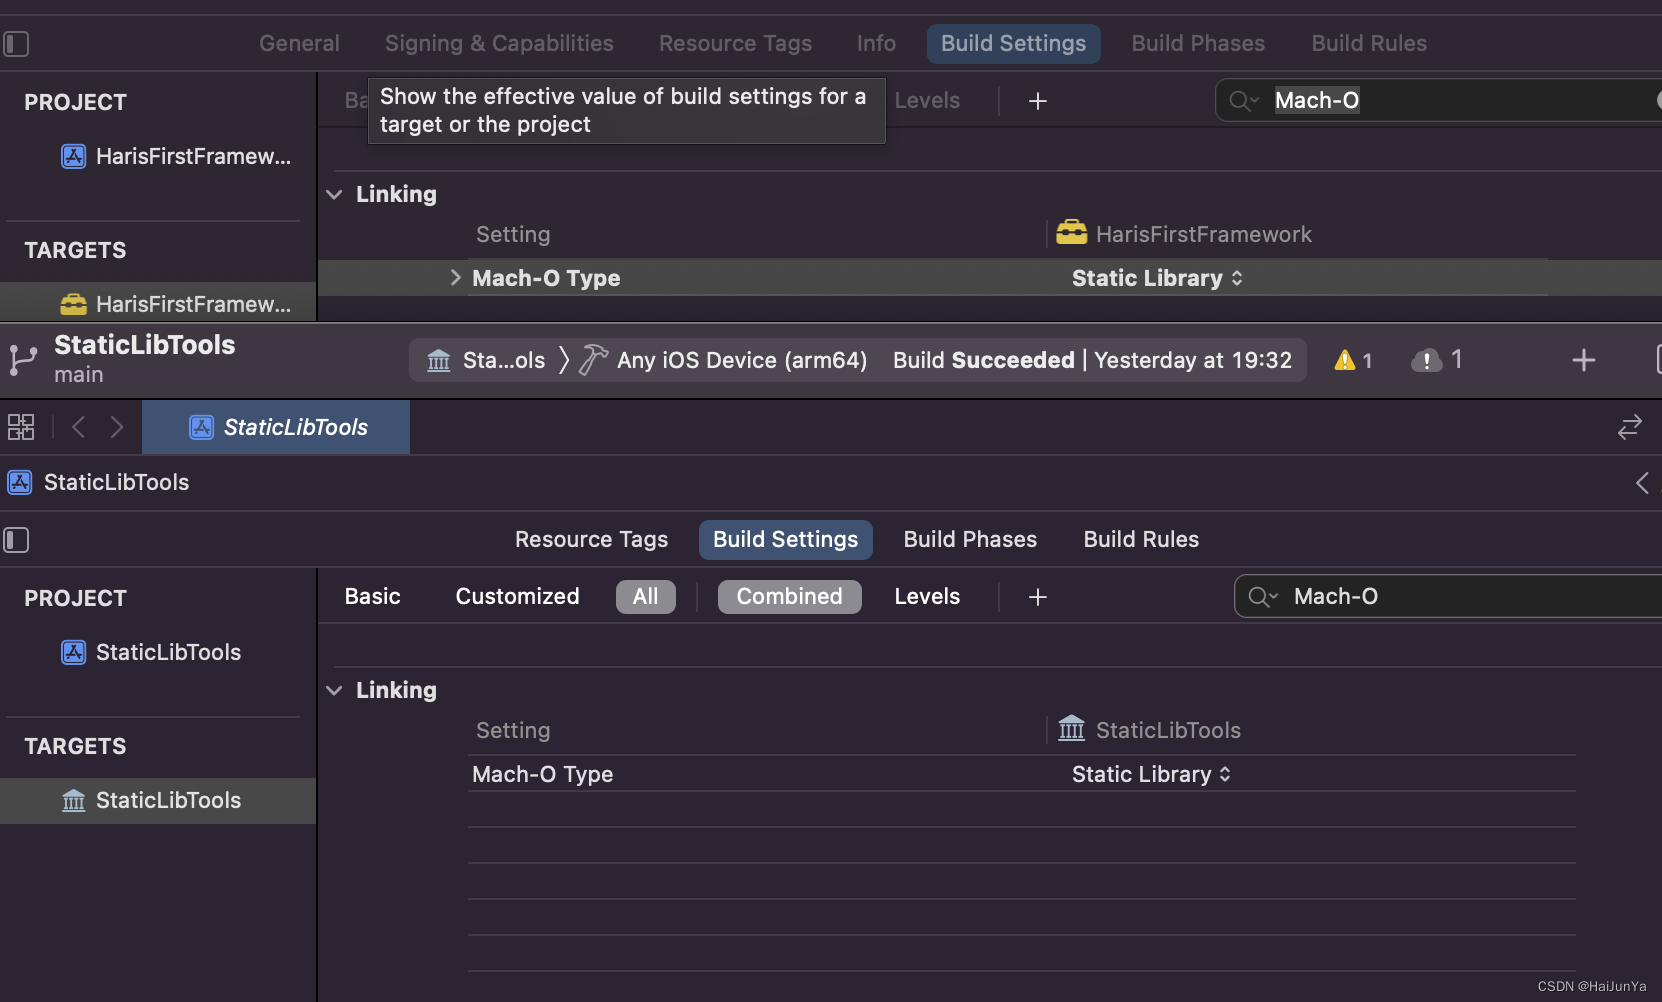The image size is (1662, 1002).
Task: Show Customized build settings
Action: click(x=517, y=597)
